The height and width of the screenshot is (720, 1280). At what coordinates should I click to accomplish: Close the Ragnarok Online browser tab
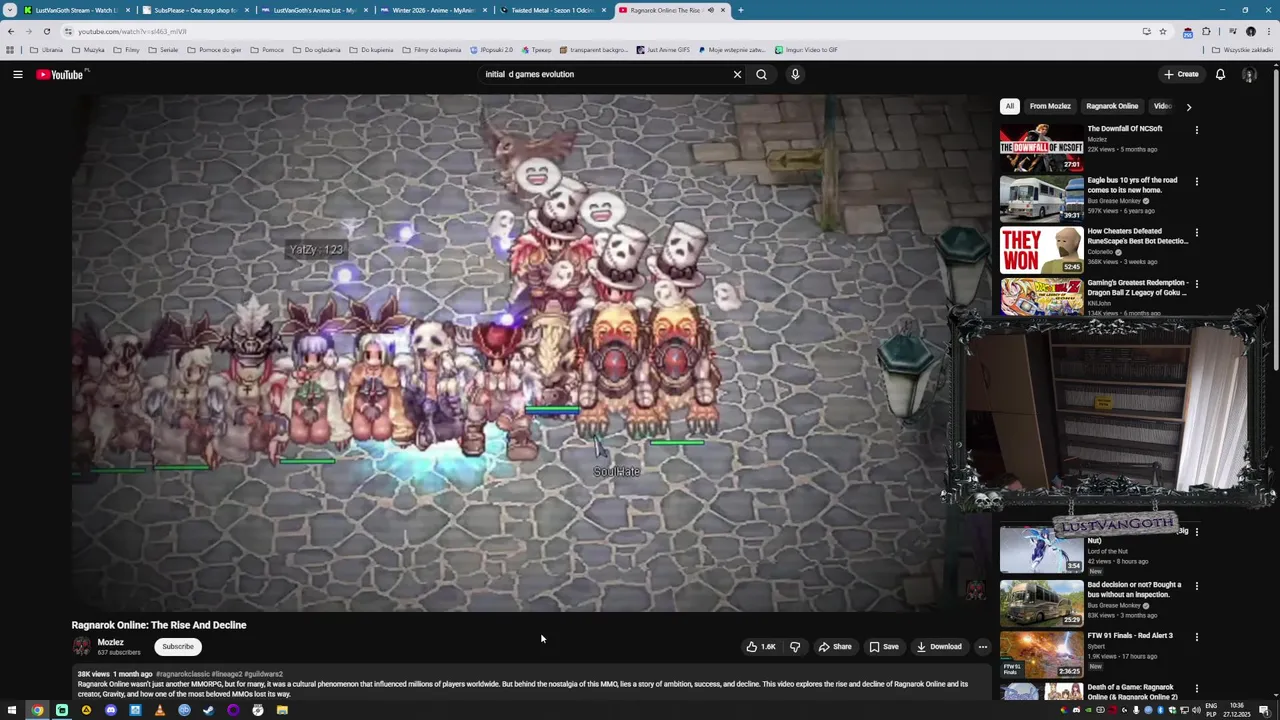point(723,10)
